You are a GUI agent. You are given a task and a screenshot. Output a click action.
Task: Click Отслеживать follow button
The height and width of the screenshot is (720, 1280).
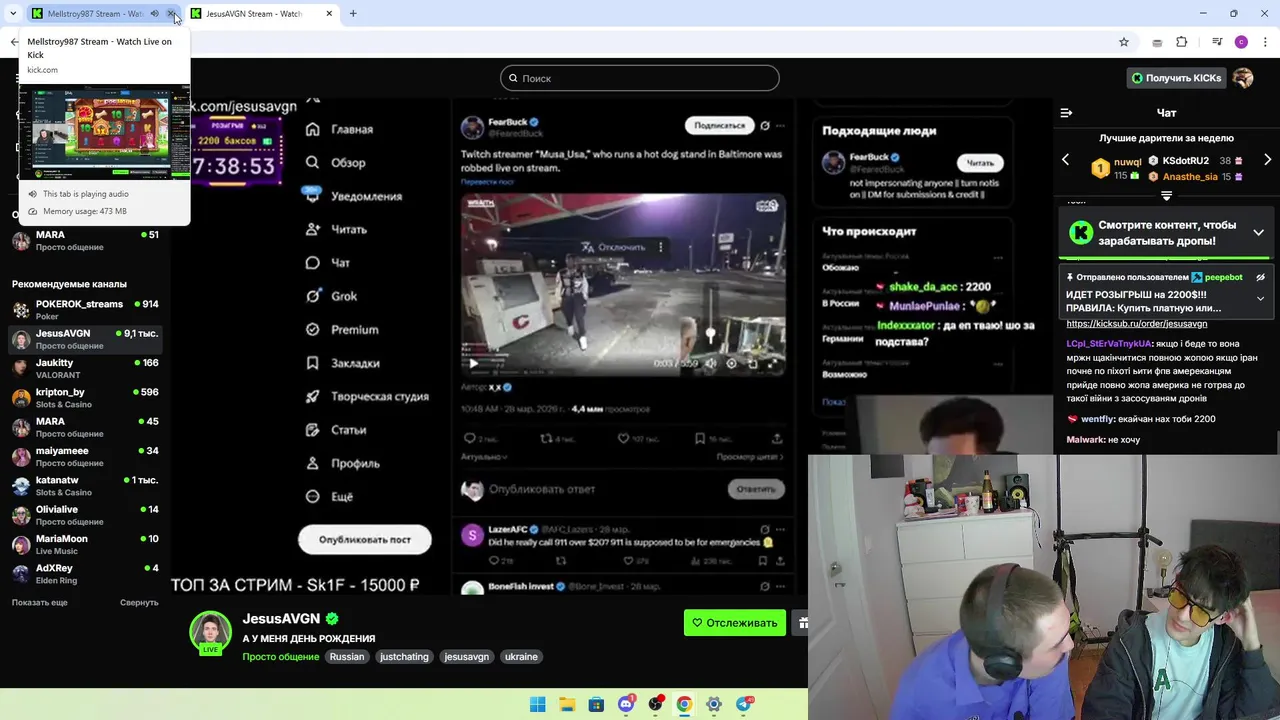click(734, 623)
